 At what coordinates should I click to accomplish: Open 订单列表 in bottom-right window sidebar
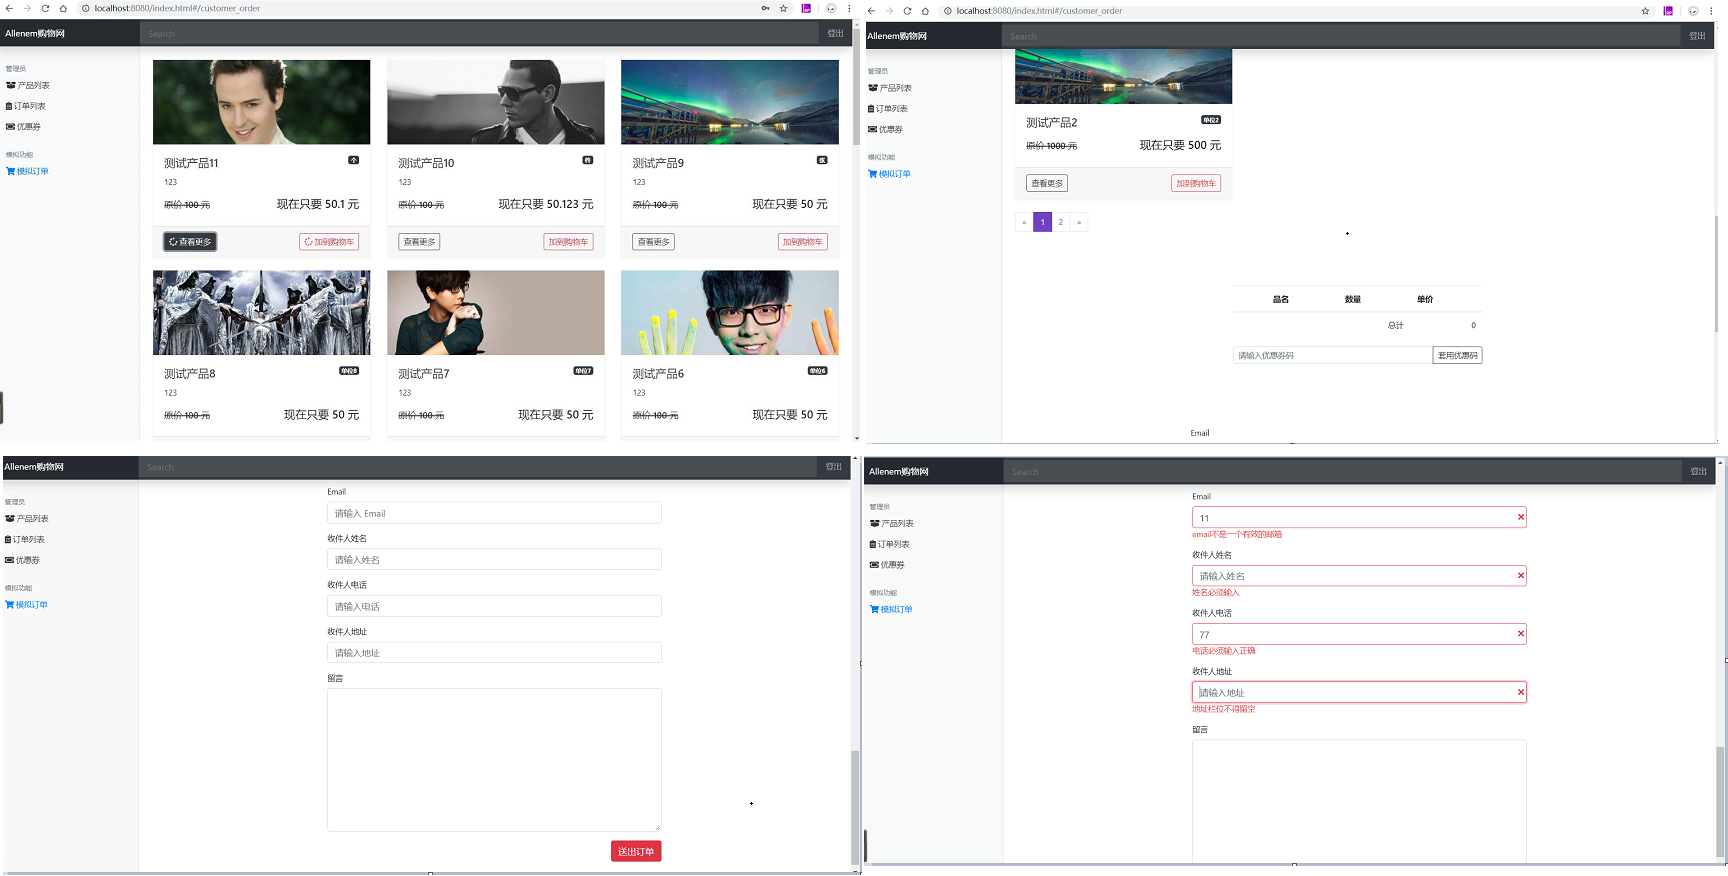click(890, 544)
